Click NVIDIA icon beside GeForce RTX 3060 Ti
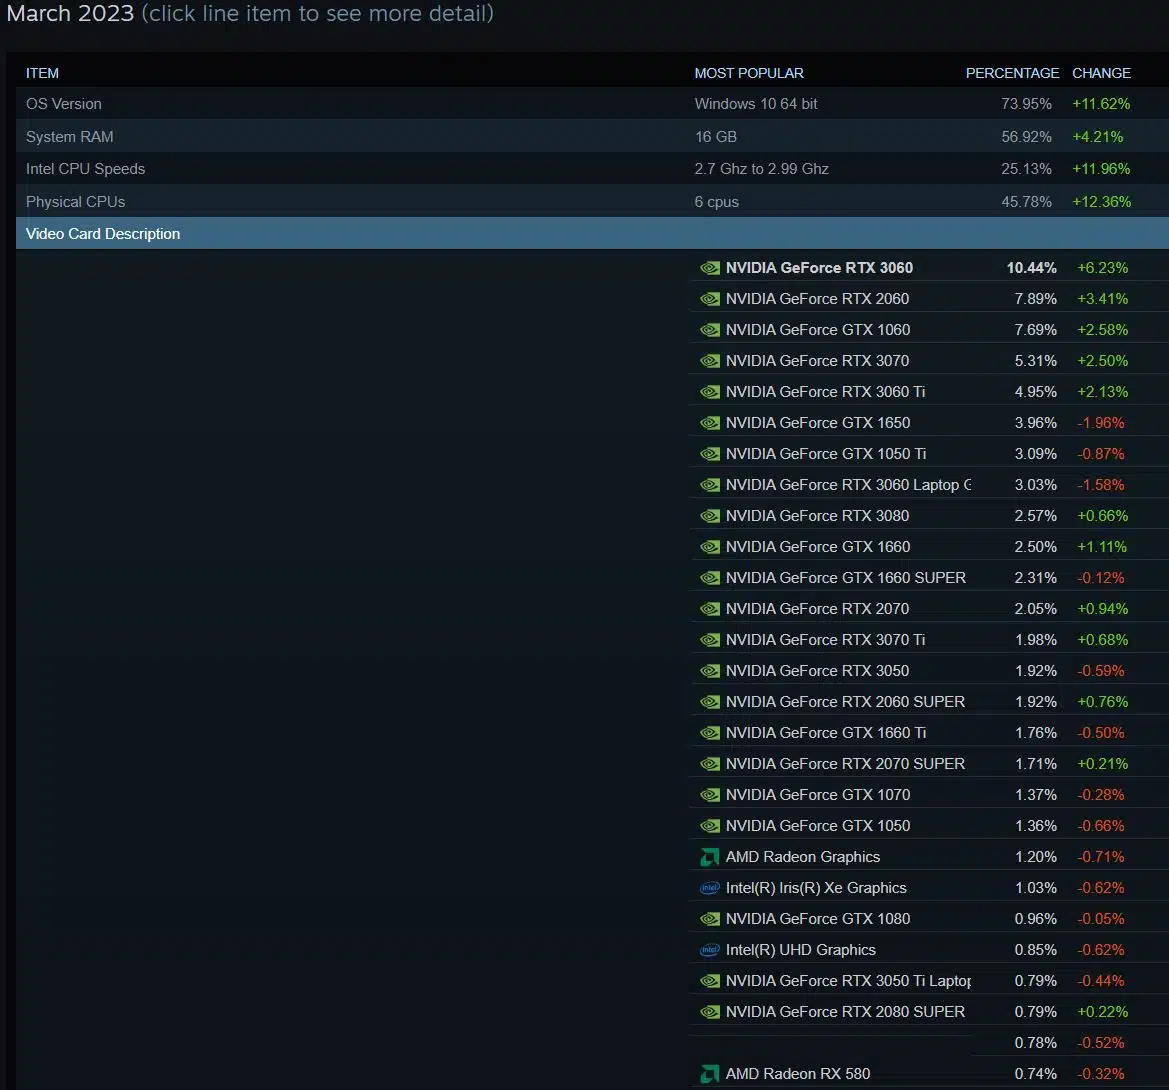 click(x=710, y=392)
